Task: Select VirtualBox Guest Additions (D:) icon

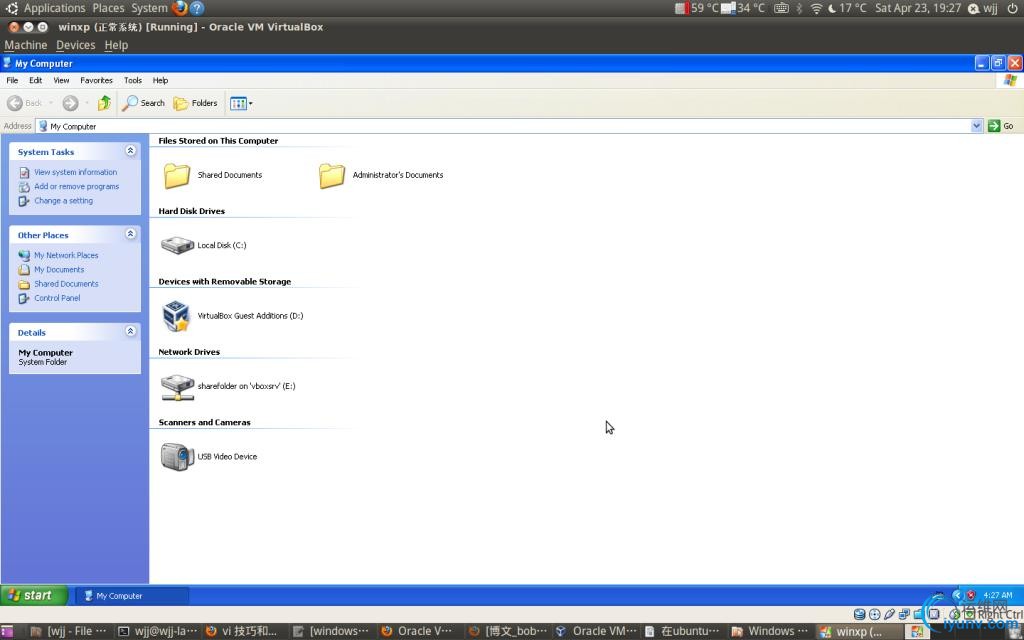Action: (176, 316)
